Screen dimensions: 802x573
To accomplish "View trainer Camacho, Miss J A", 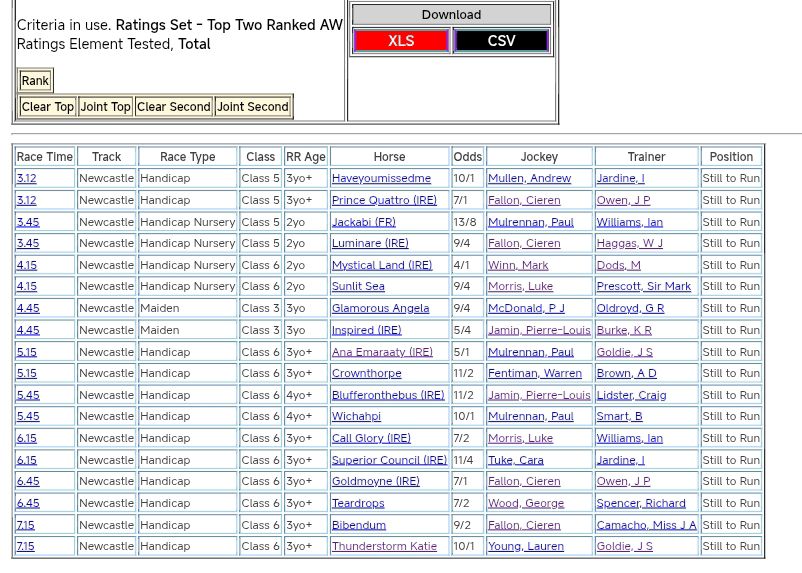I will (x=646, y=525).
